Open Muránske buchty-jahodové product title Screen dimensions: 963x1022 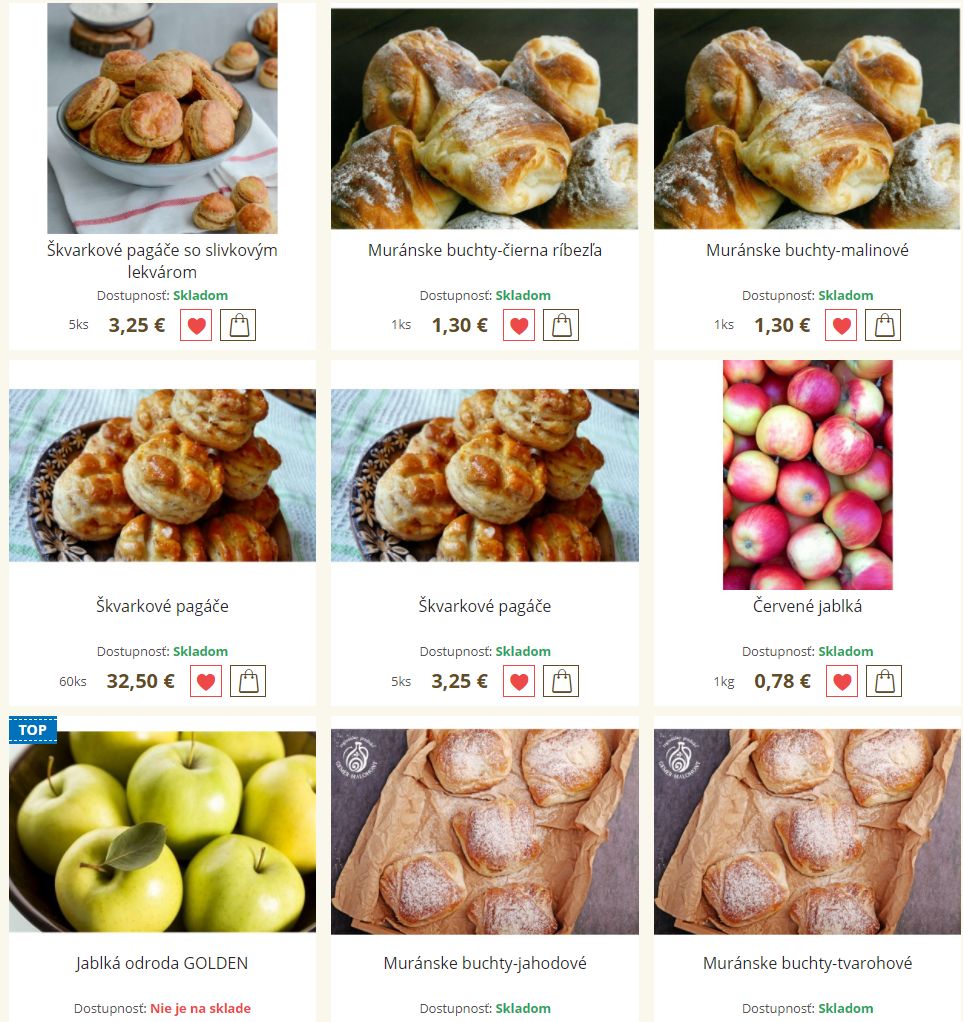coord(485,963)
